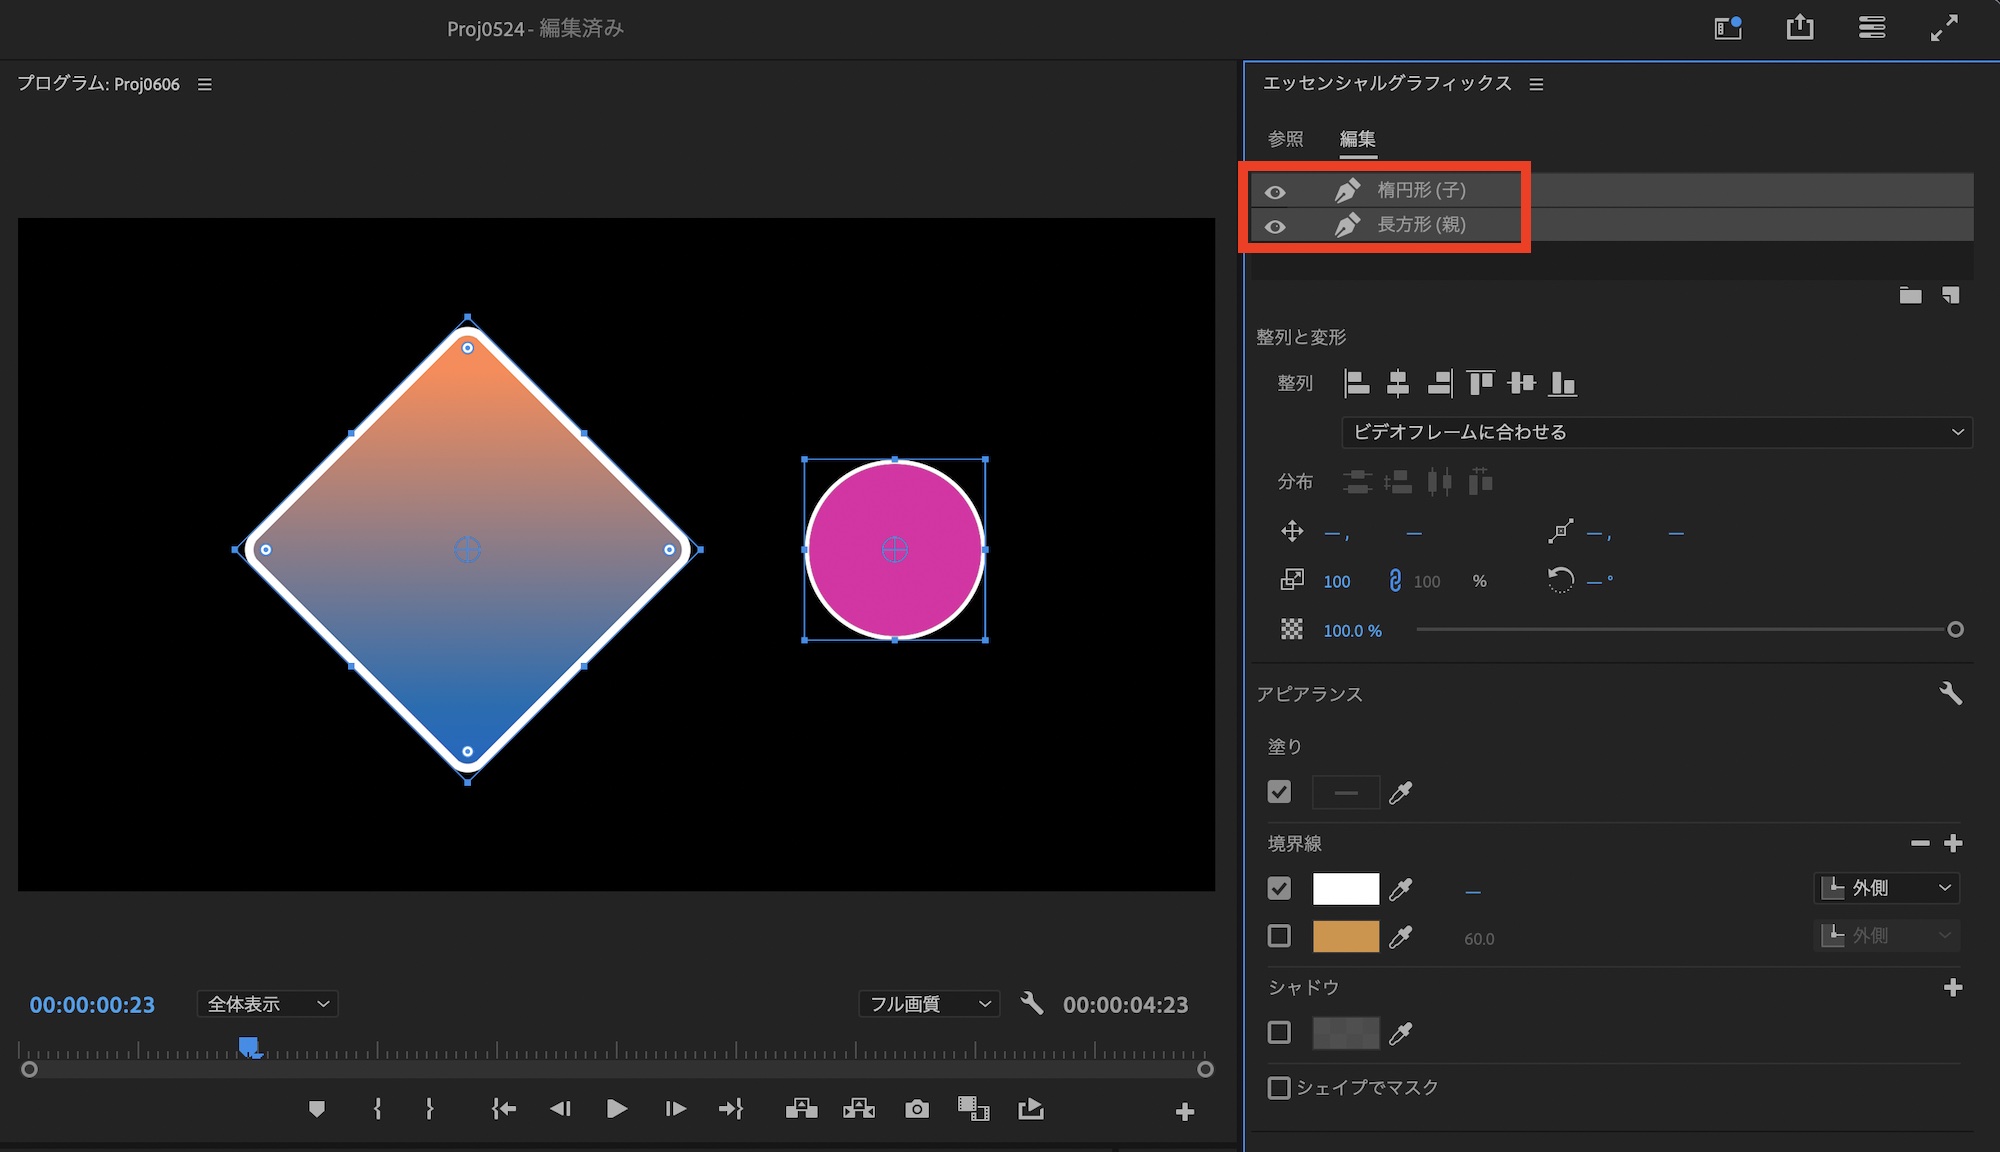
Task: Click the create group folder icon
Action: (x=1910, y=295)
